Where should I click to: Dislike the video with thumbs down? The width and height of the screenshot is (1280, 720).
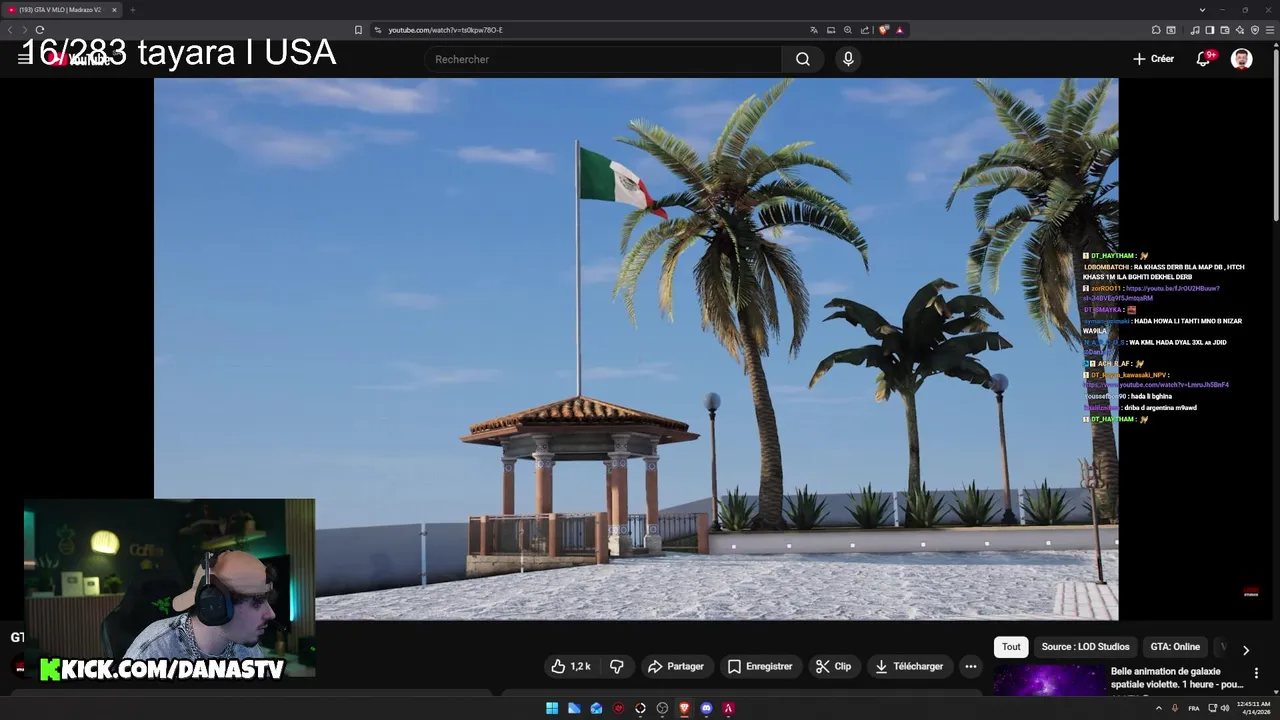617,666
